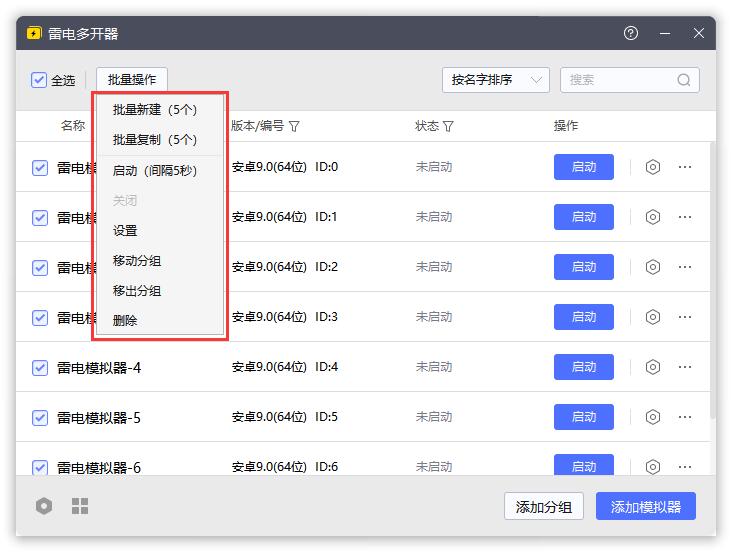Expand the 按名字排序 sort dropdown
Viewport: 736px width, 556px height.
pos(498,80)
